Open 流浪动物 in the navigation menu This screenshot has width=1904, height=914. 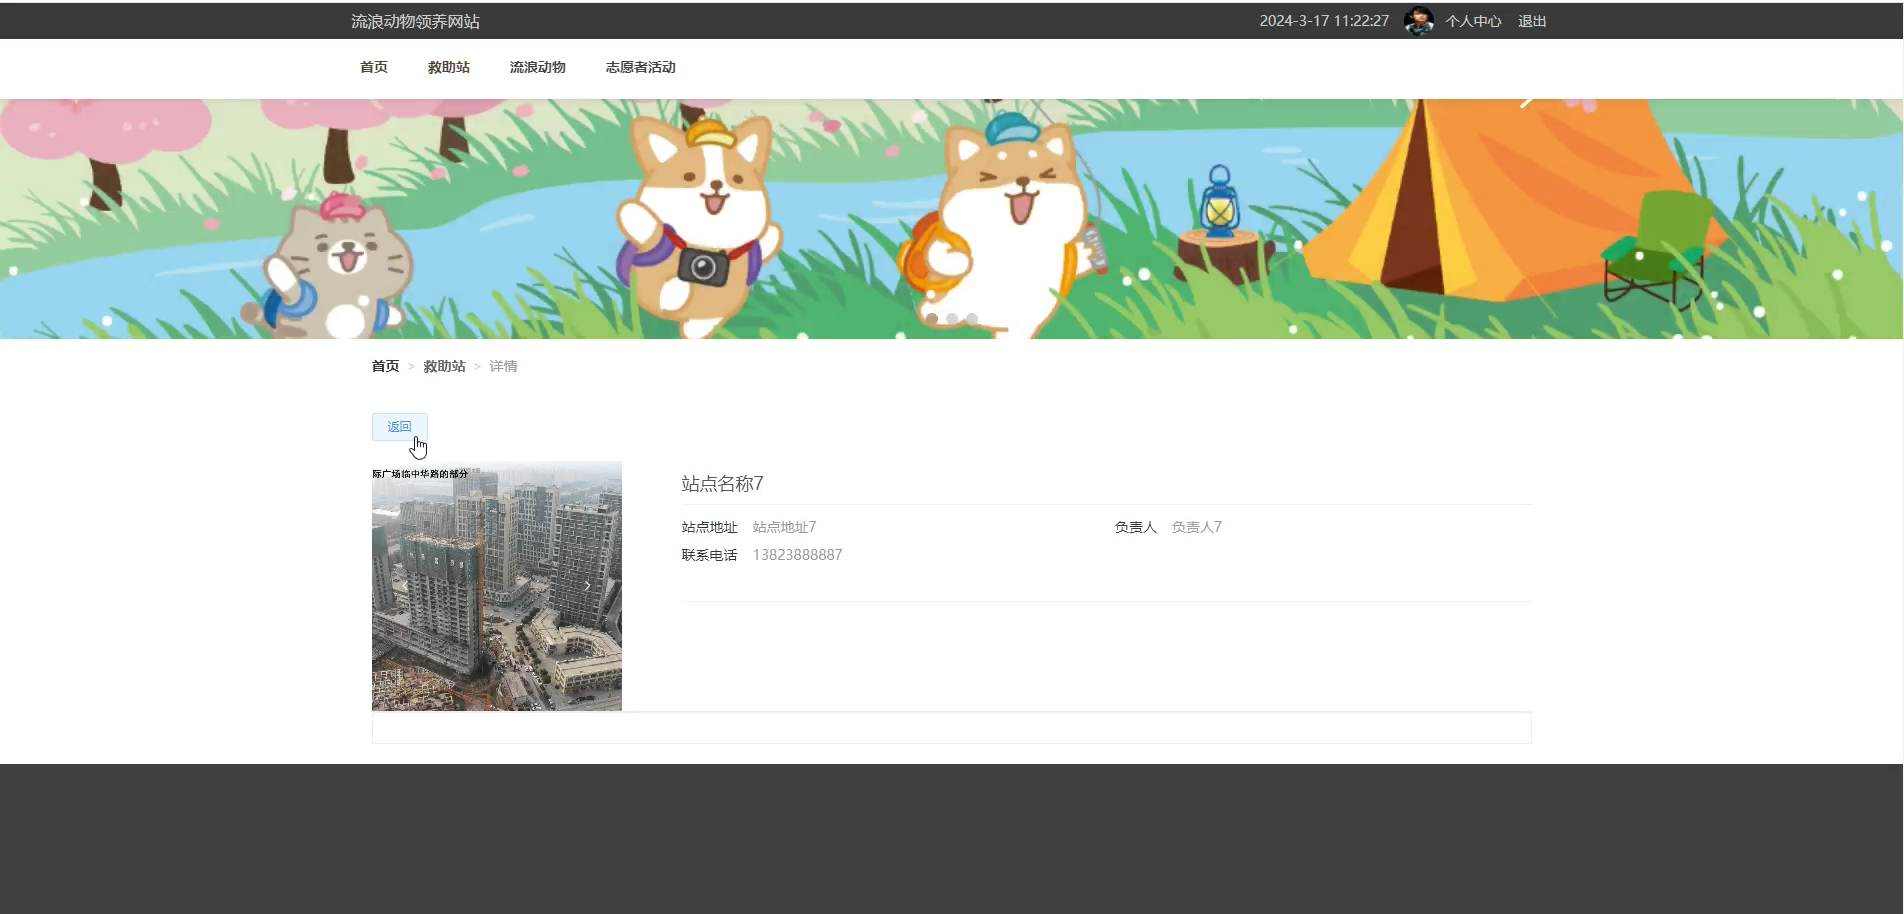(x=538, y=67)
